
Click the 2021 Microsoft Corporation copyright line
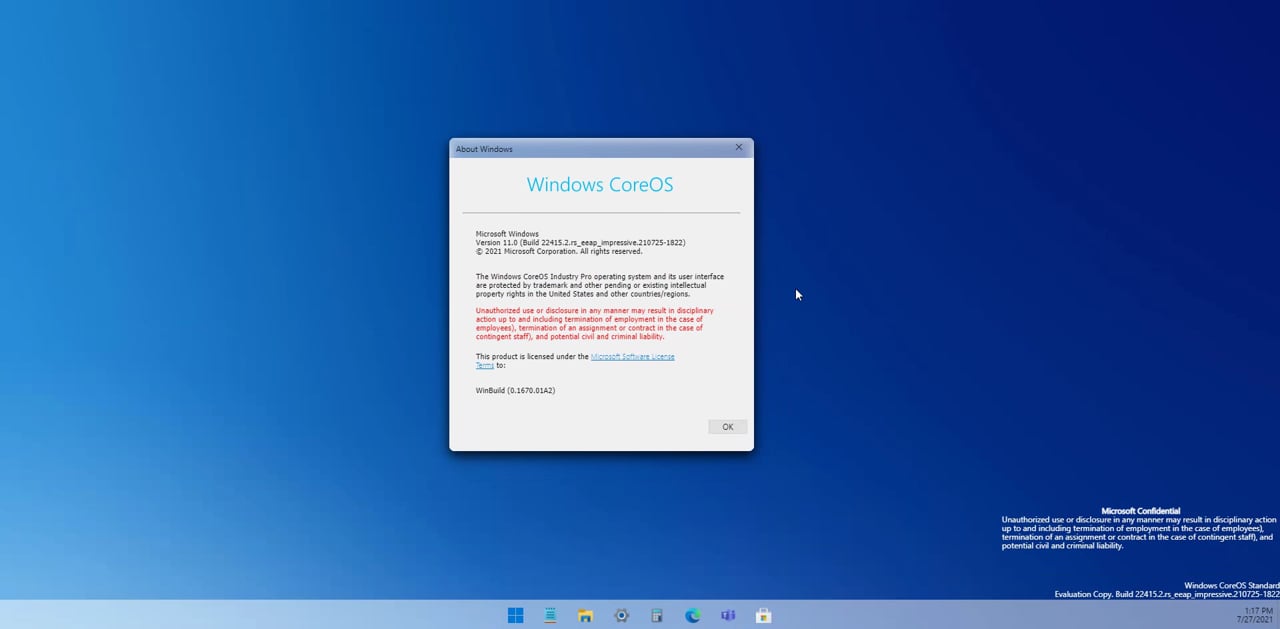tap(559, 252)
